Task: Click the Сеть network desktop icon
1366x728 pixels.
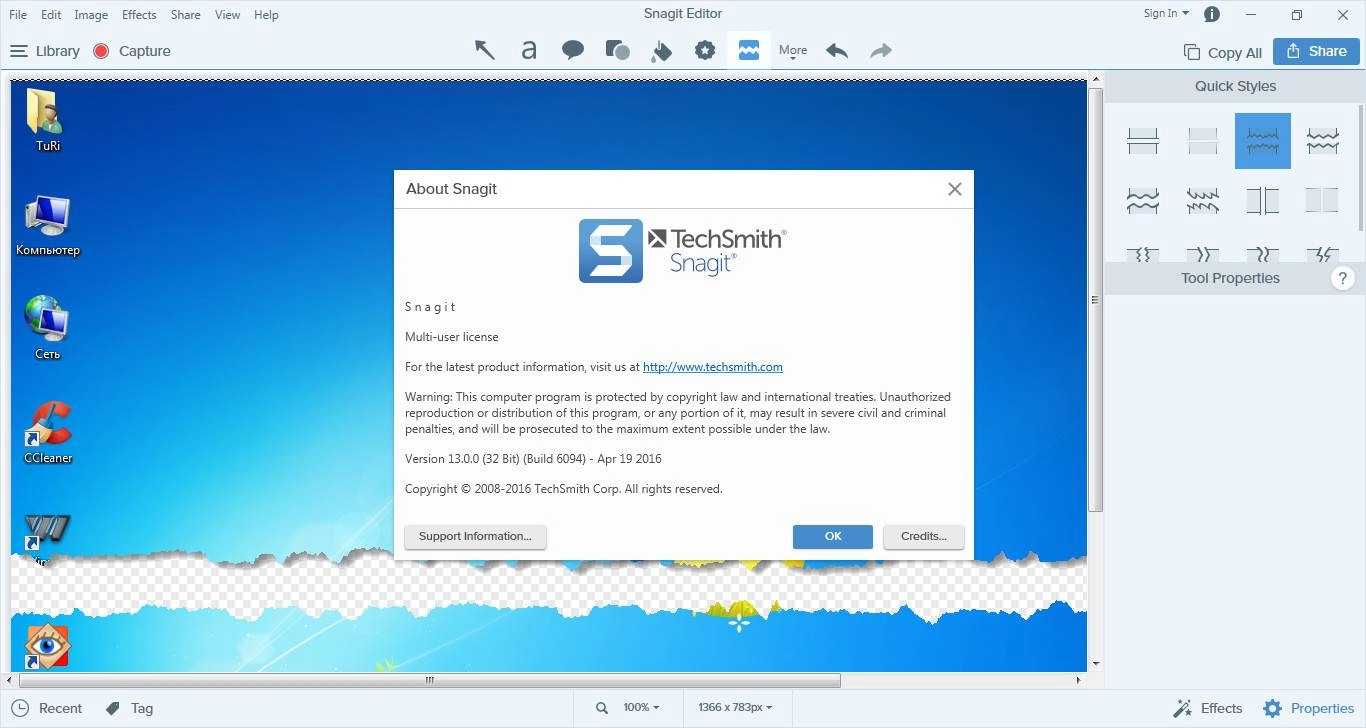Action: coord(48,328)
